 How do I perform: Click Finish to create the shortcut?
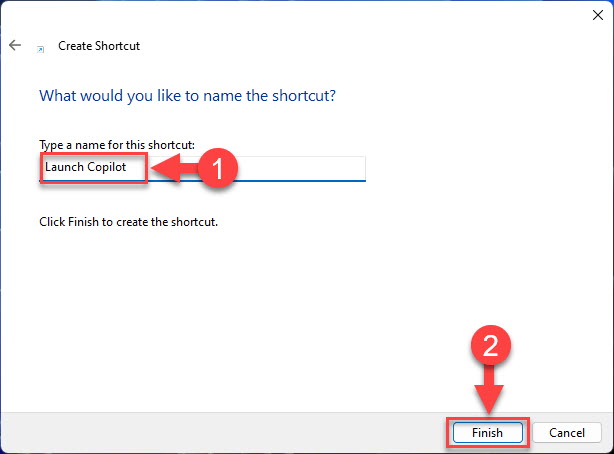pyautogui.click(x=488, y=432)
